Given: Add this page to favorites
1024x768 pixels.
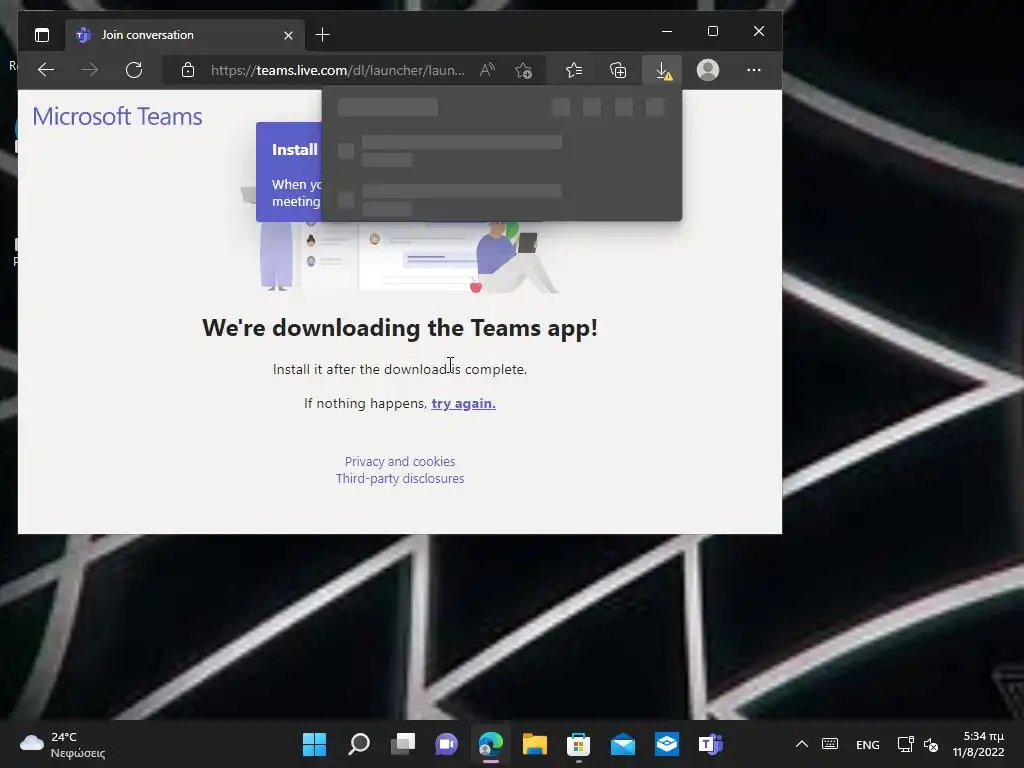Looking at the screenshot, I should tap(523, 70).
